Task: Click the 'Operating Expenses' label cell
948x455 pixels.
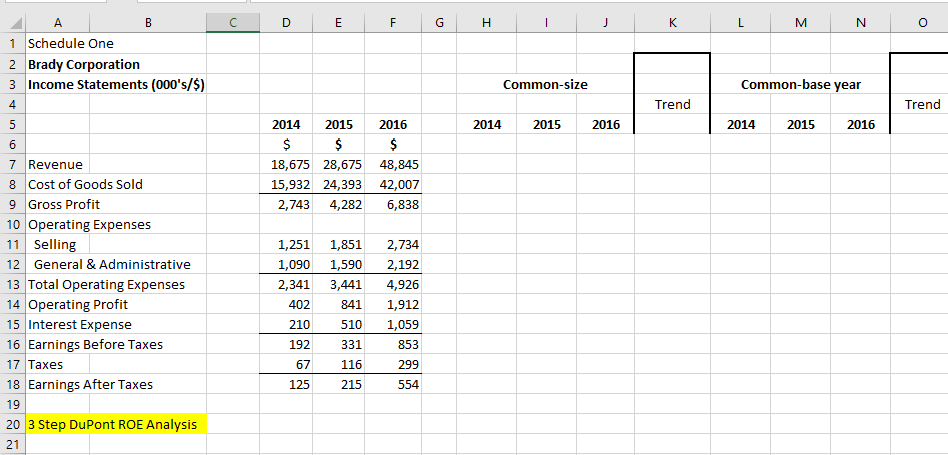Action: pyautogui.click(x=89, y=225)
